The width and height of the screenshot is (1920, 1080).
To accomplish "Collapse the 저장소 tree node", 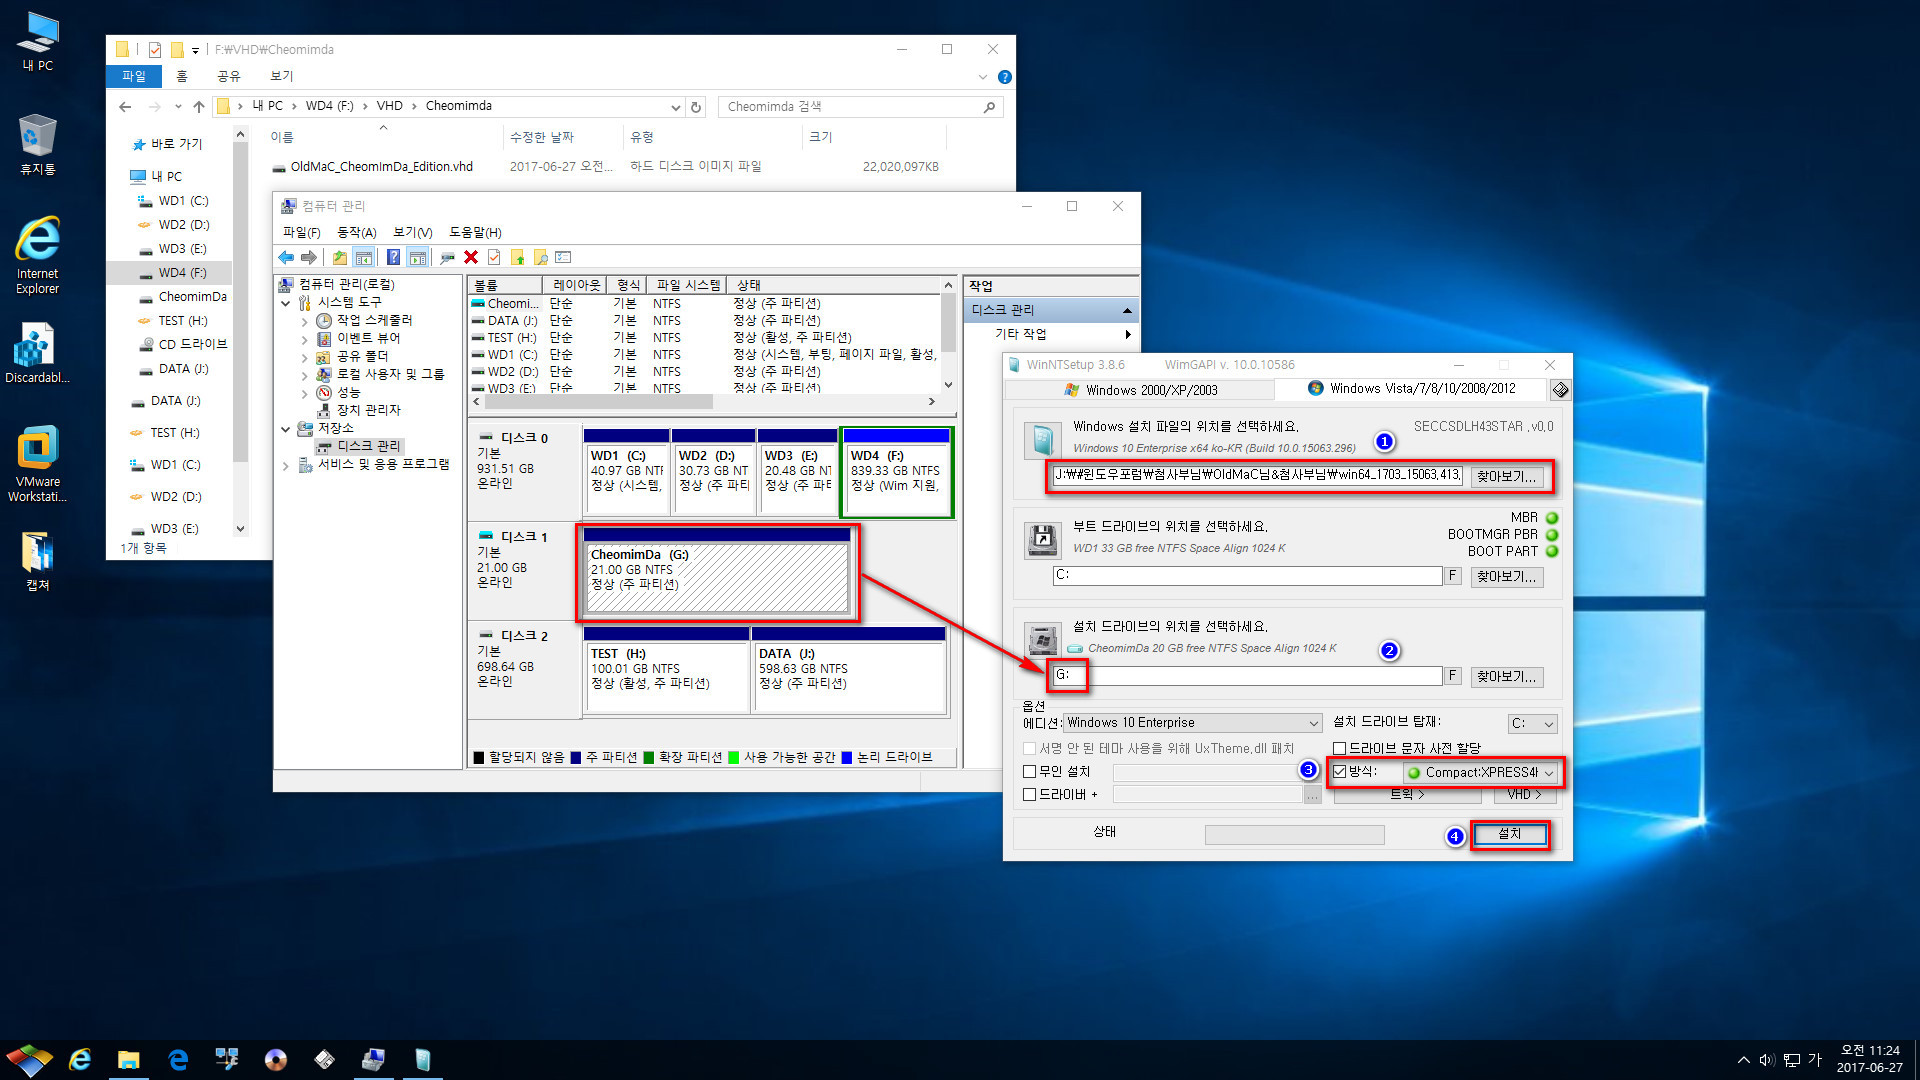I will point(286,429).
